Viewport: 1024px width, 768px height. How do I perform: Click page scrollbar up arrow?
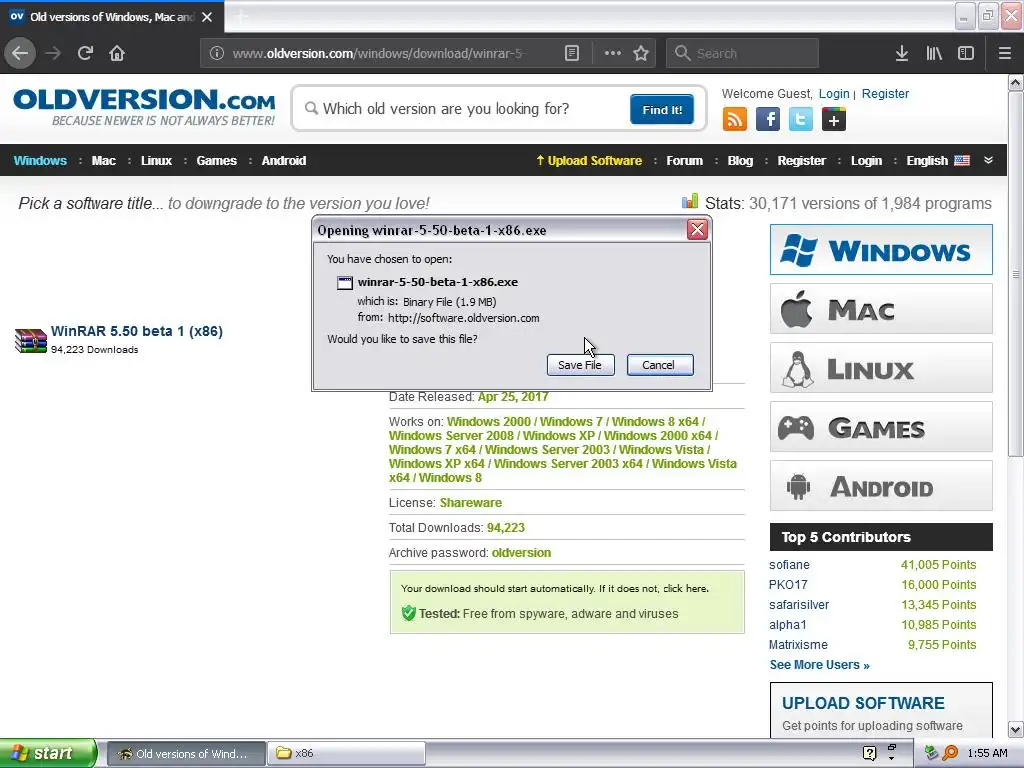pos(1016,83)
